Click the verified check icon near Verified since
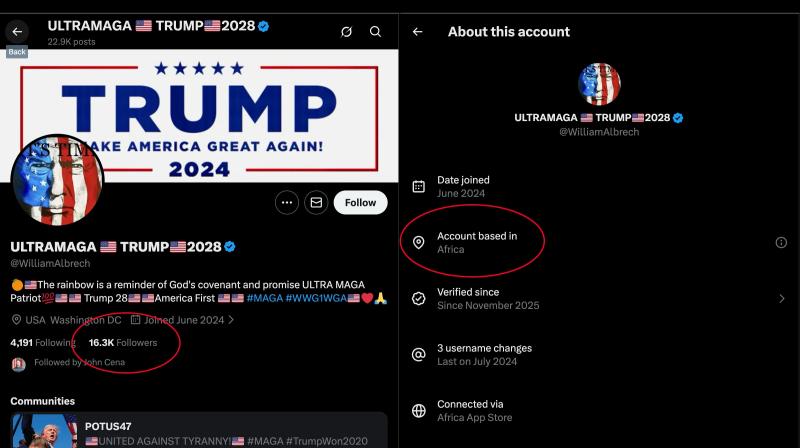 [419, 298]
